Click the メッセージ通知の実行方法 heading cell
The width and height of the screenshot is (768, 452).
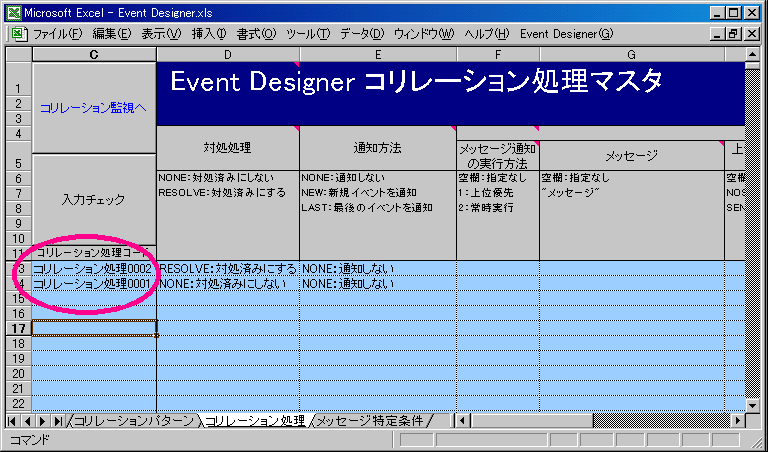498,156
